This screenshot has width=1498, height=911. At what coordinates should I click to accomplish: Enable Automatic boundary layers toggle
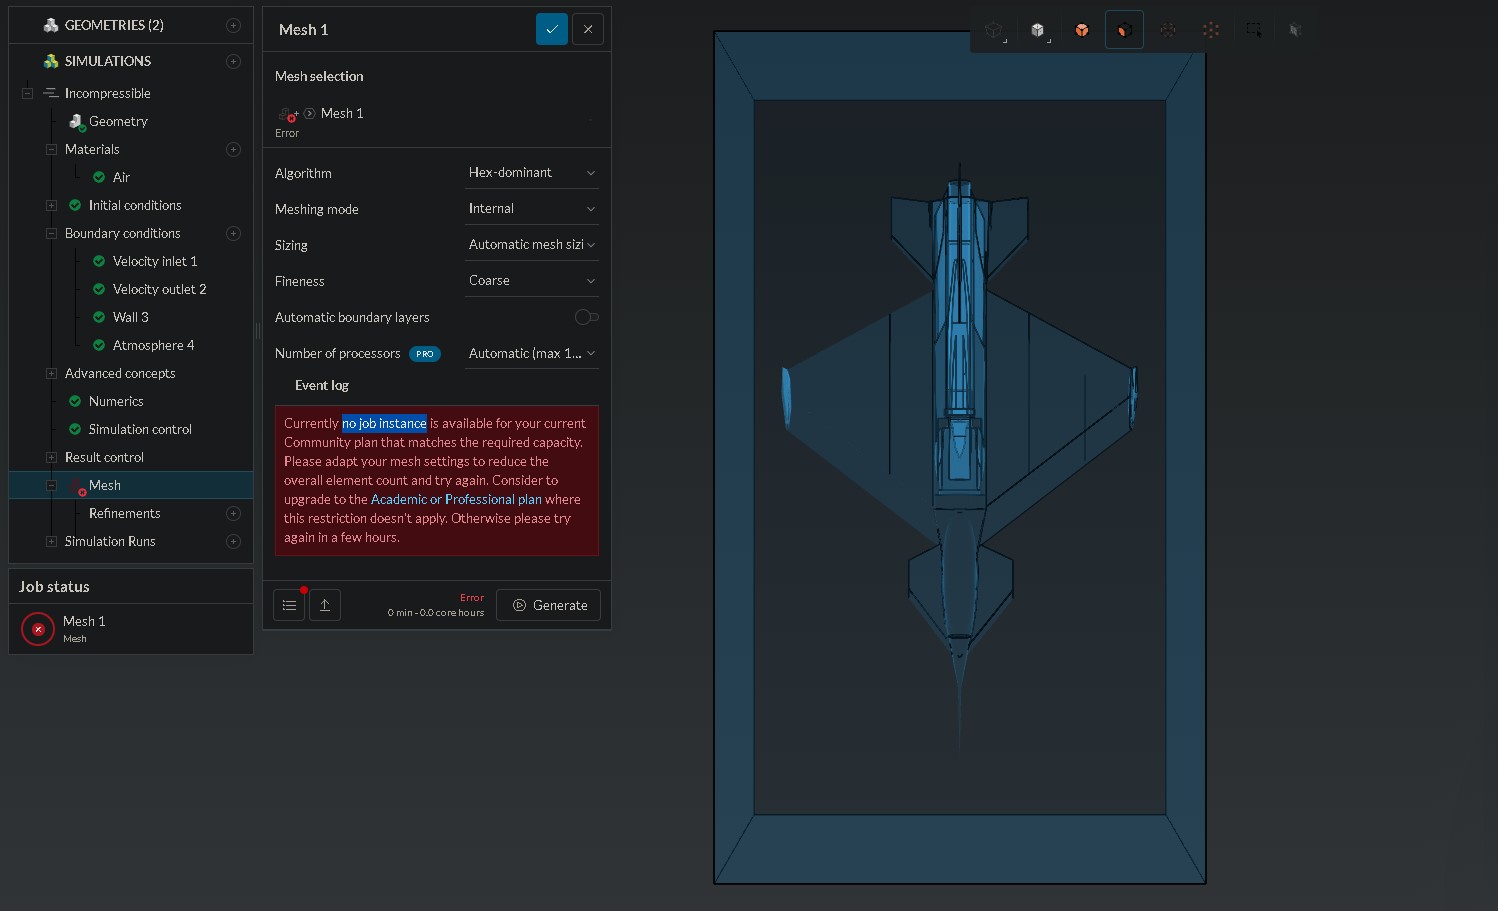586,317
